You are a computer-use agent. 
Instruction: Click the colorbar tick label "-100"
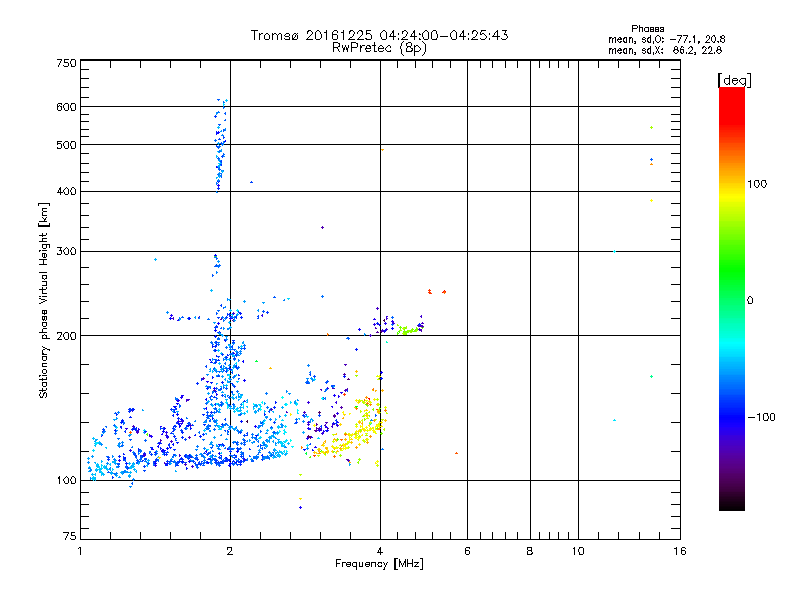[x=761, y=417]
